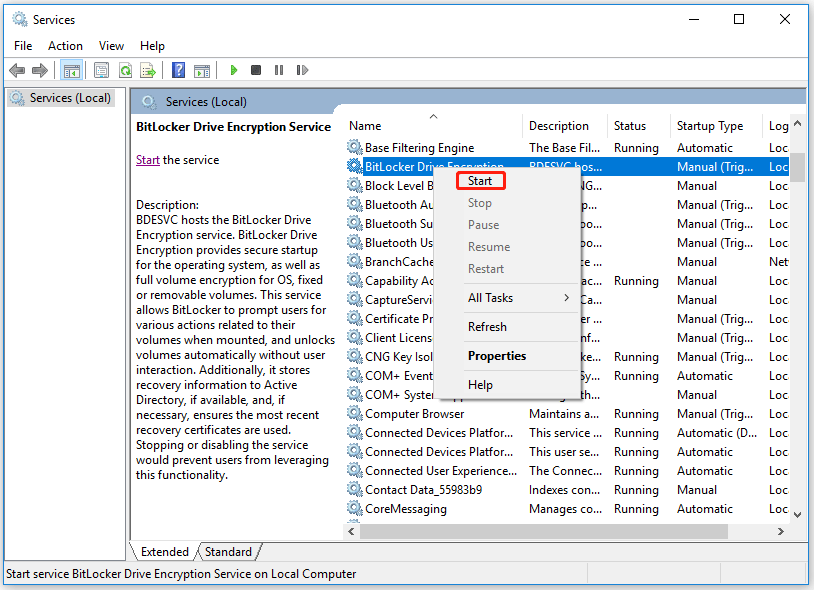
Task: Select the Computer Browser service row
Action: point(567,414)
